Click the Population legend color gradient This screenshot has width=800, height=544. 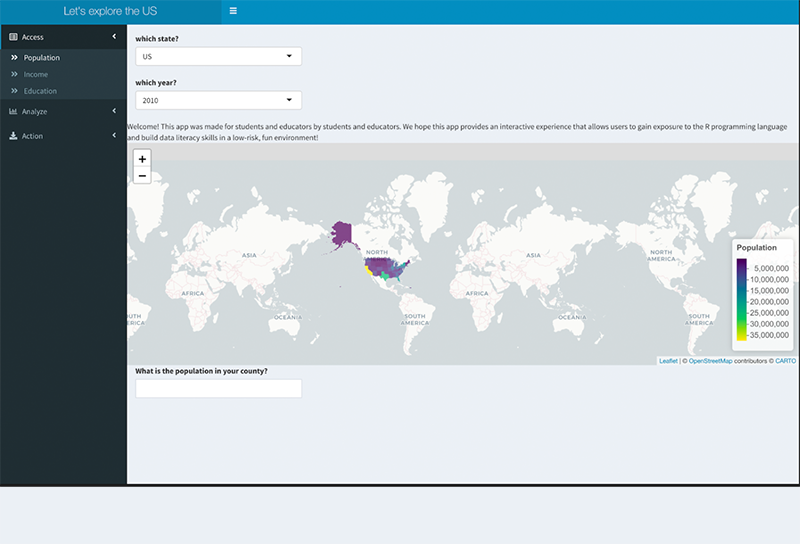(741, 300)
